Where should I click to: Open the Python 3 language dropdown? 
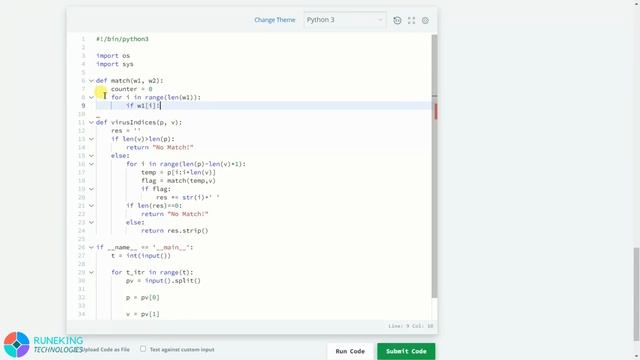pyautogui.click(x=345, y=20)
